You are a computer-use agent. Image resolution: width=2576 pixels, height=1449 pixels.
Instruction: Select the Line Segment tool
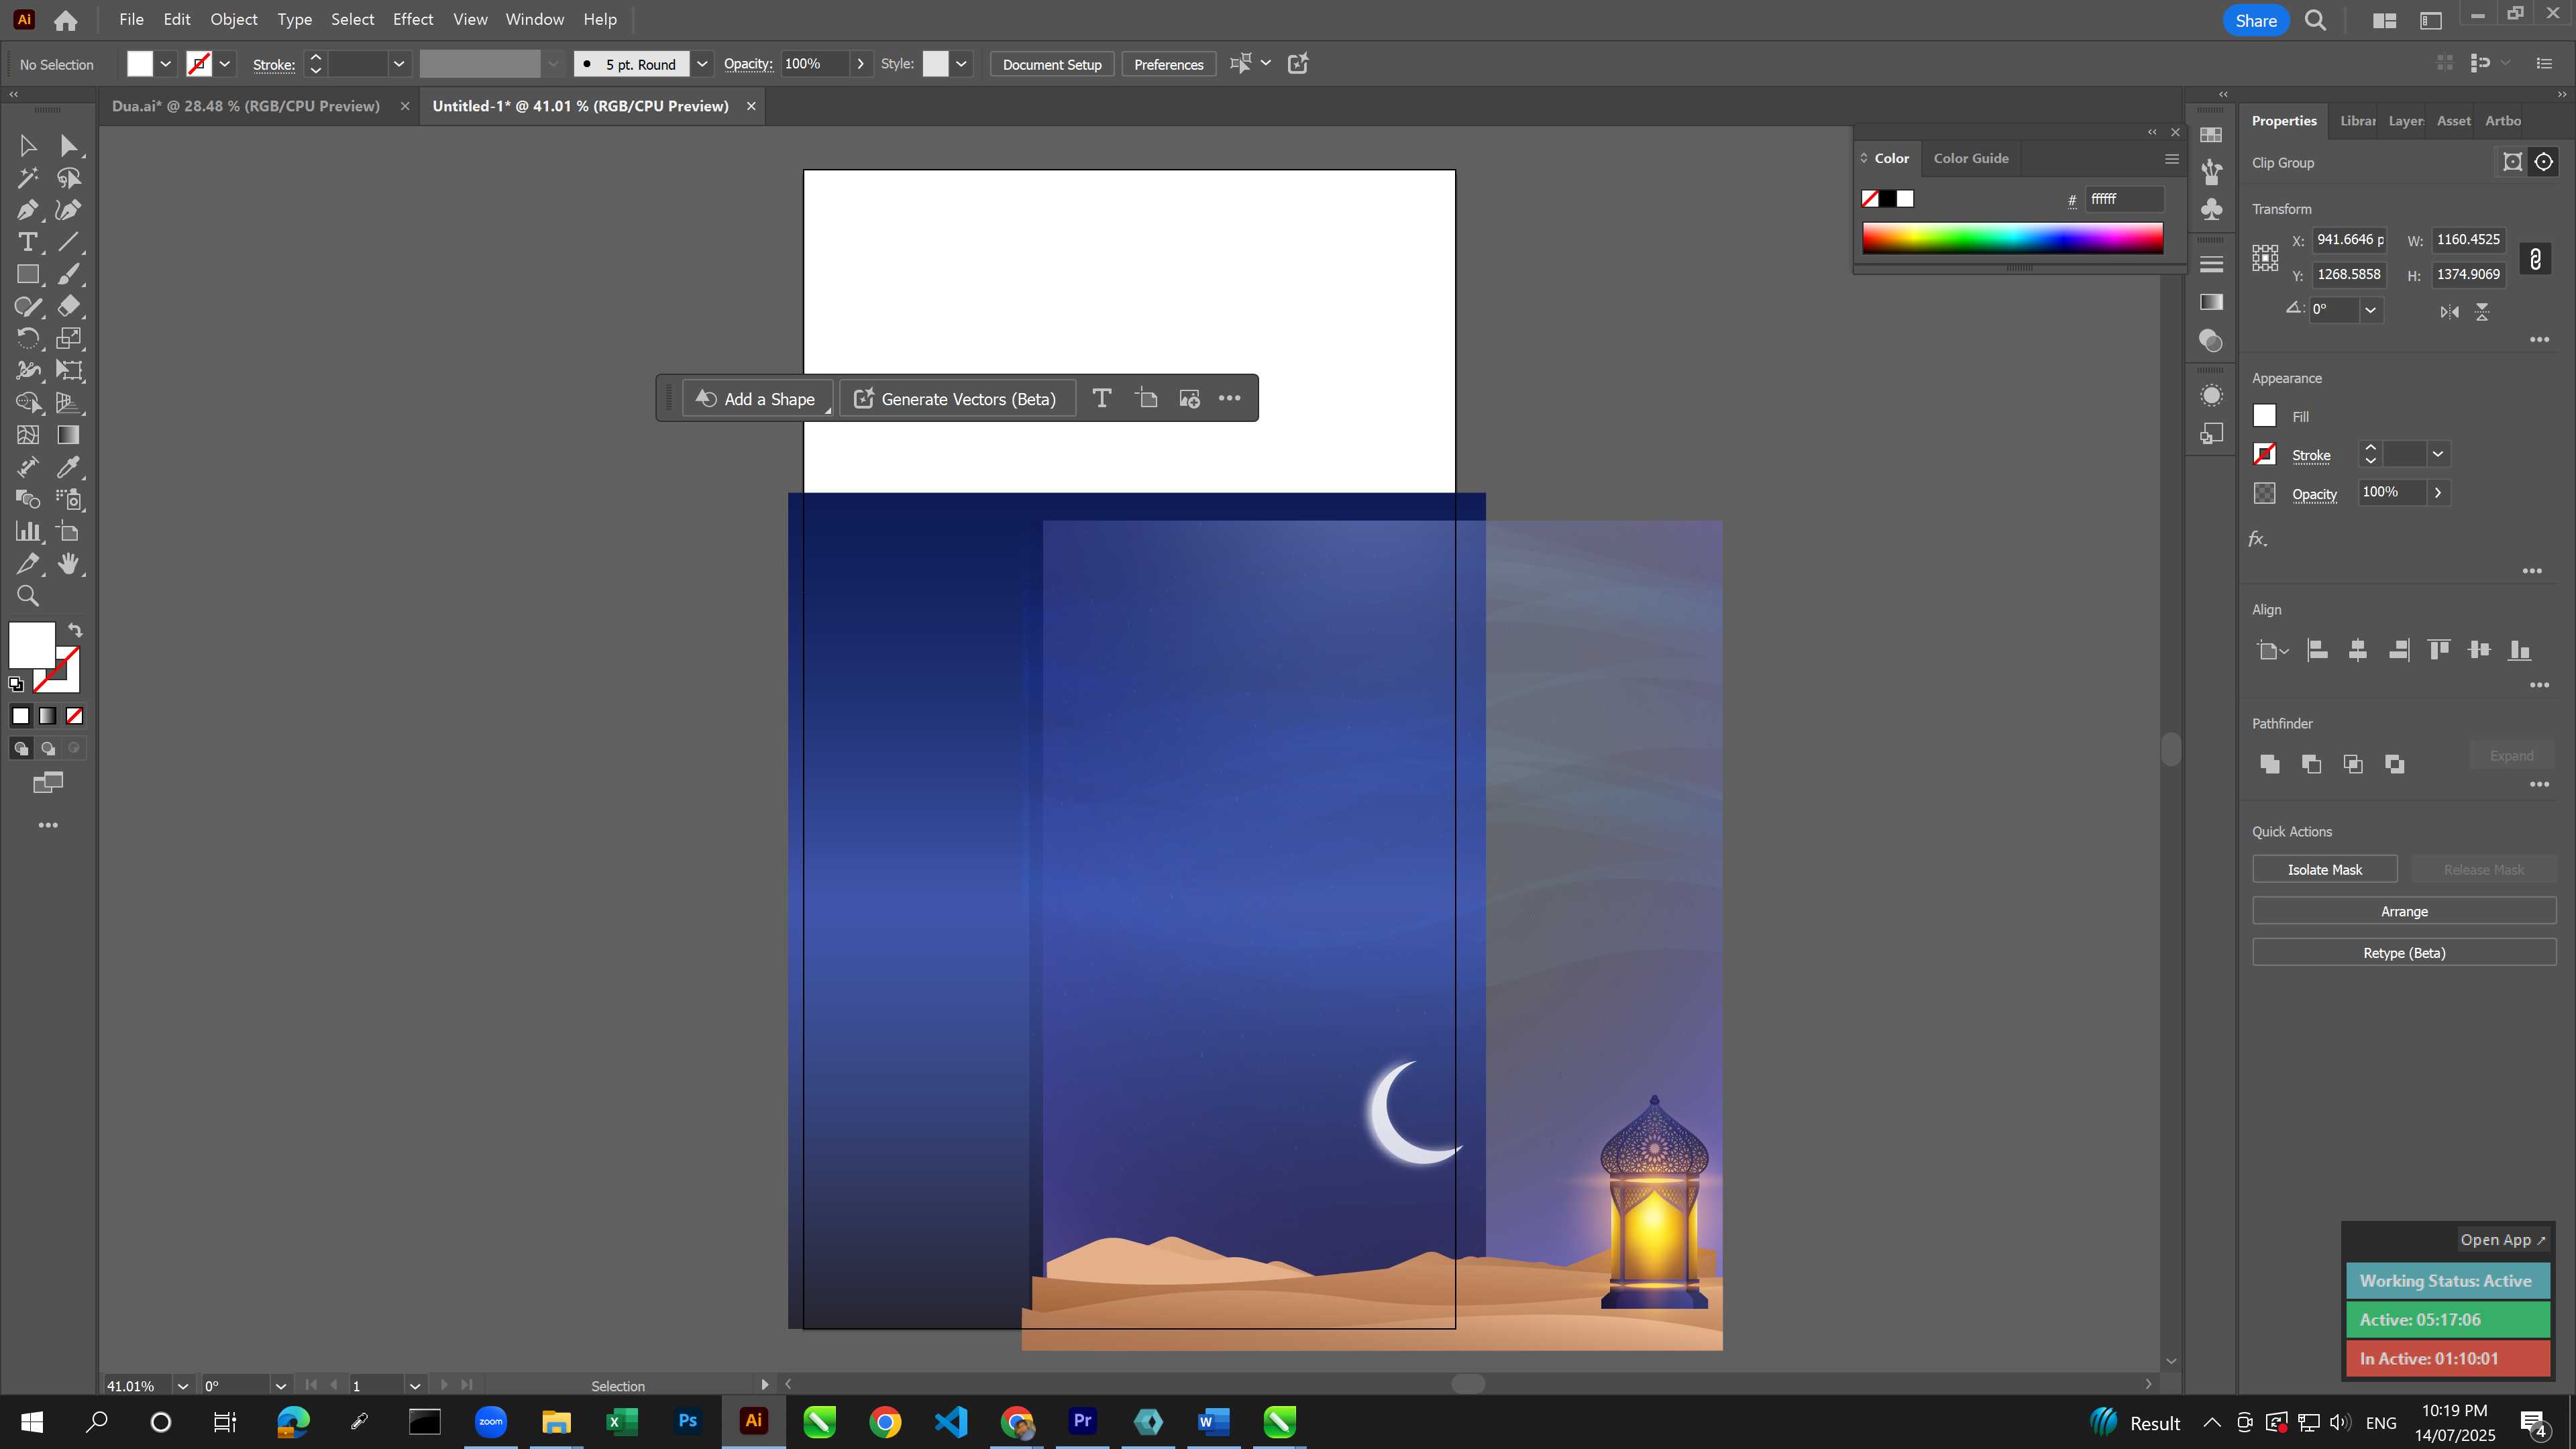pyautogui.click(x=68, y=242)
